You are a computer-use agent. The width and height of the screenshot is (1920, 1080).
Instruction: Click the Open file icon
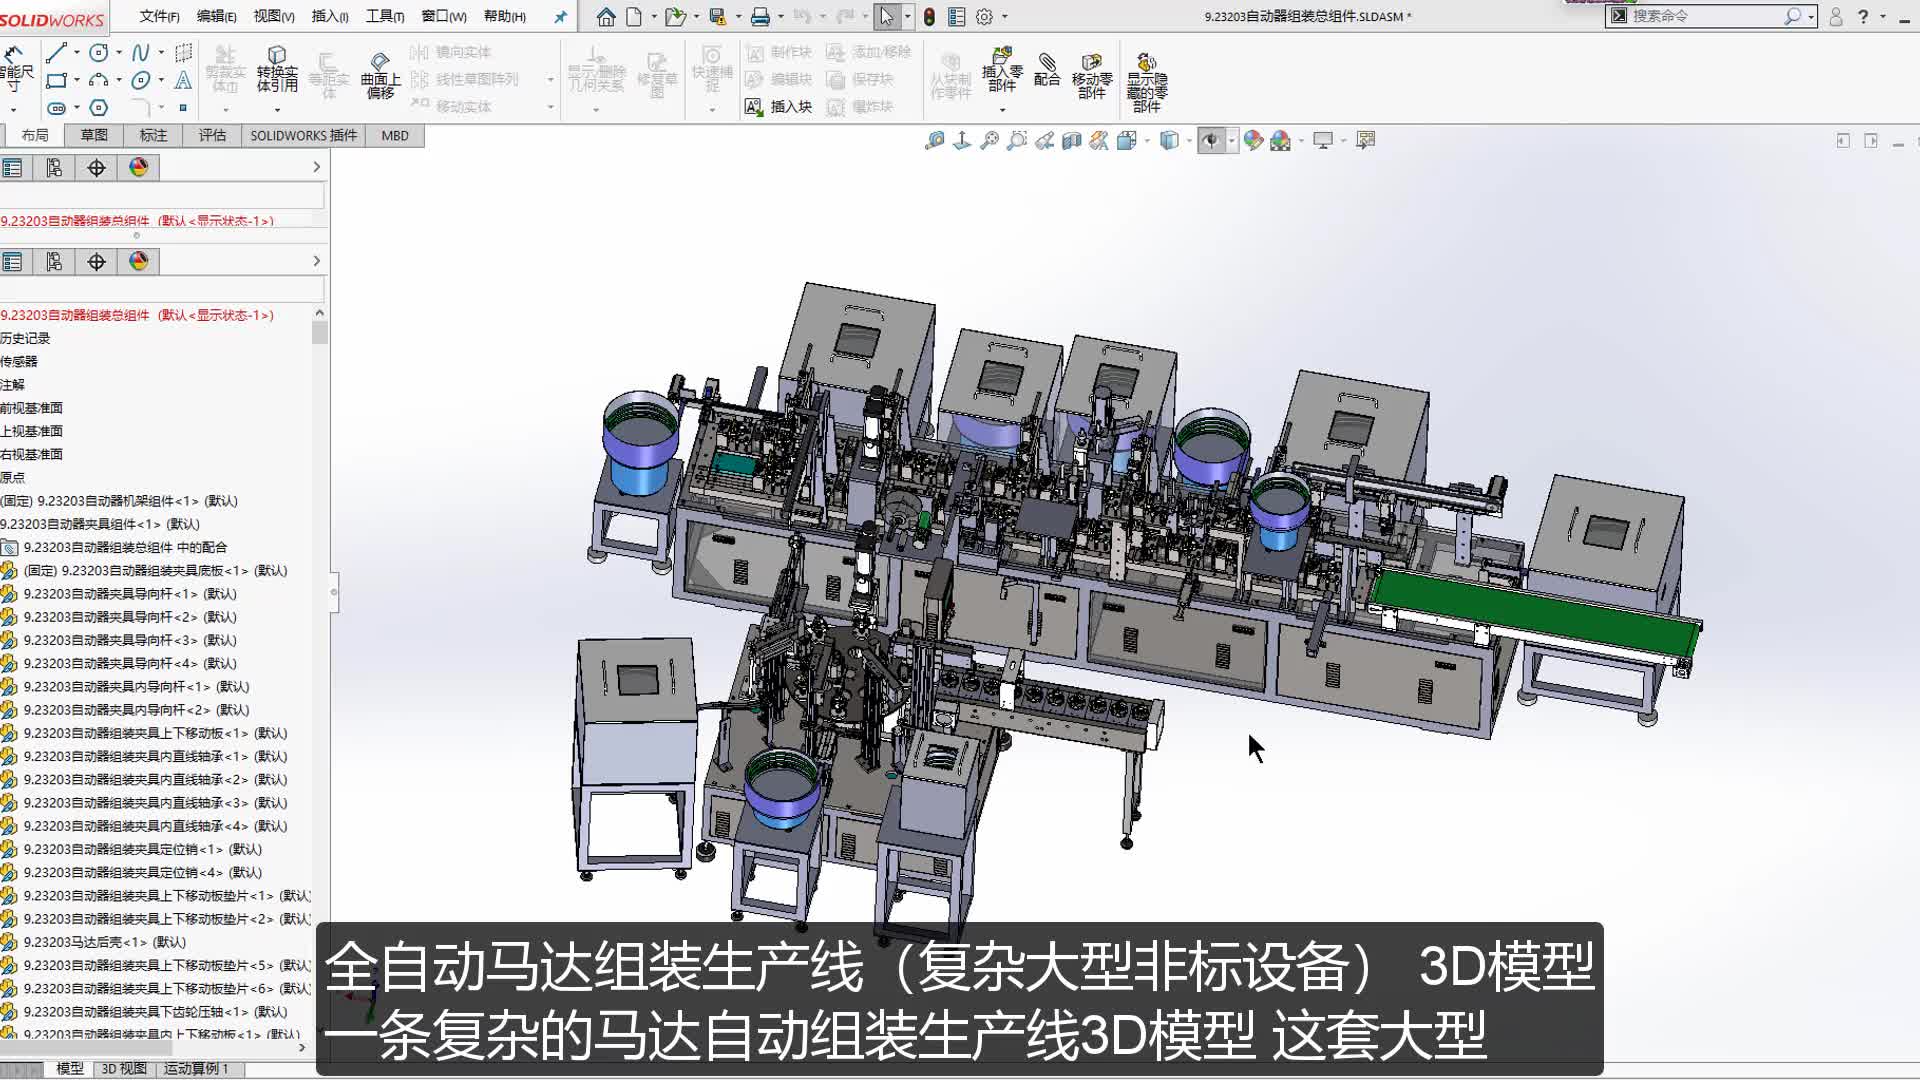(x=675, y=17)
